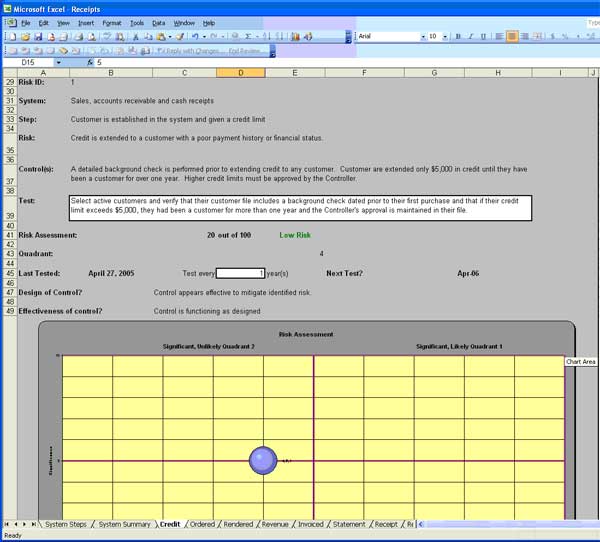Switch to the Statement sheet tab
600x542 pixels.
tap(349, 524)
